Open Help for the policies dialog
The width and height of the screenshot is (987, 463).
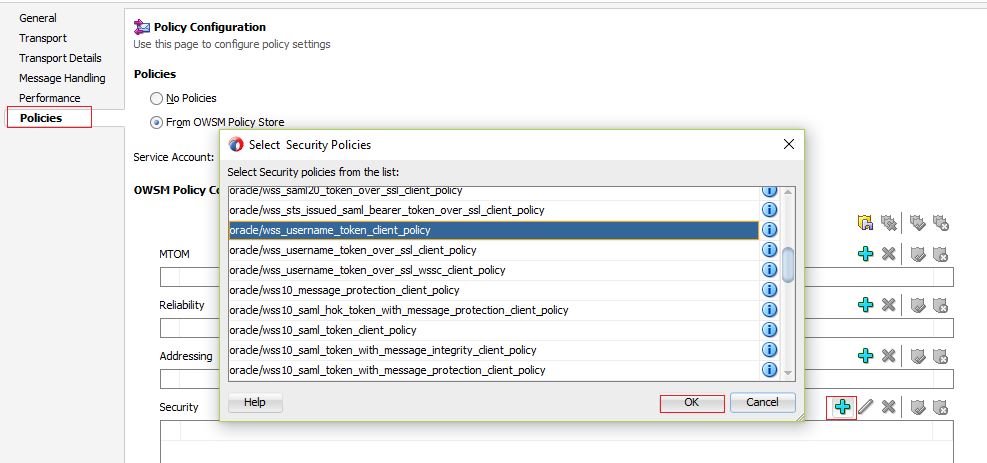(255, 402)
